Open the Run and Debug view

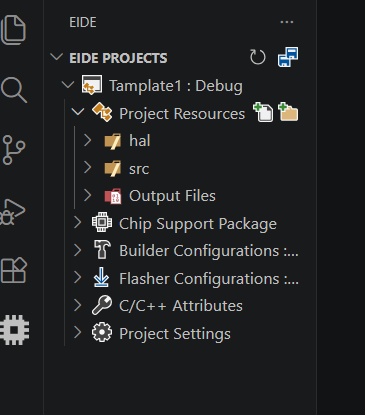[13, 212]
